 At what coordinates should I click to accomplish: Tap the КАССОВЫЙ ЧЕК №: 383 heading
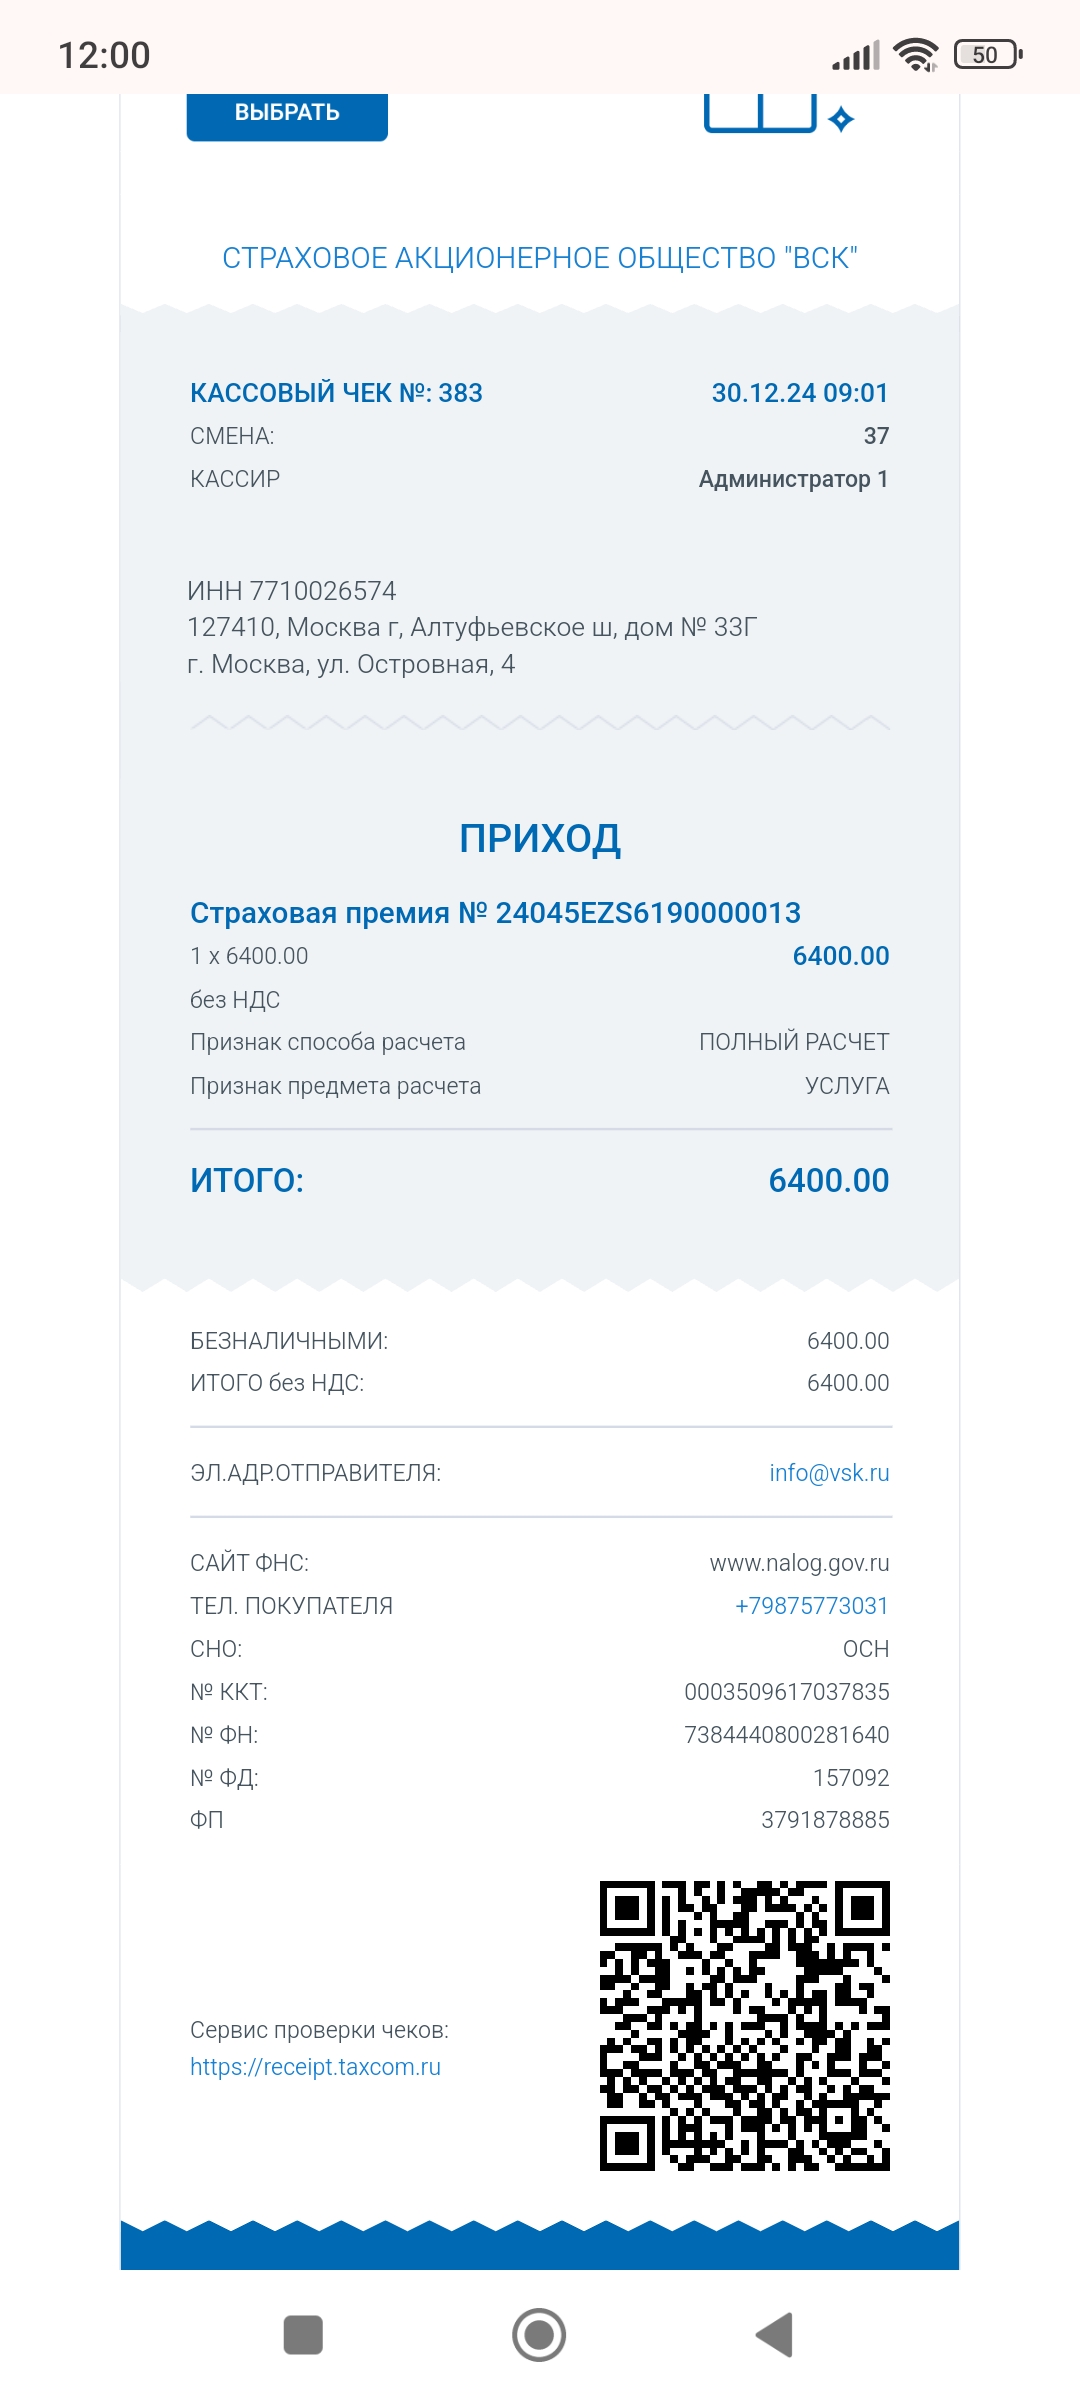pos(336,393)
